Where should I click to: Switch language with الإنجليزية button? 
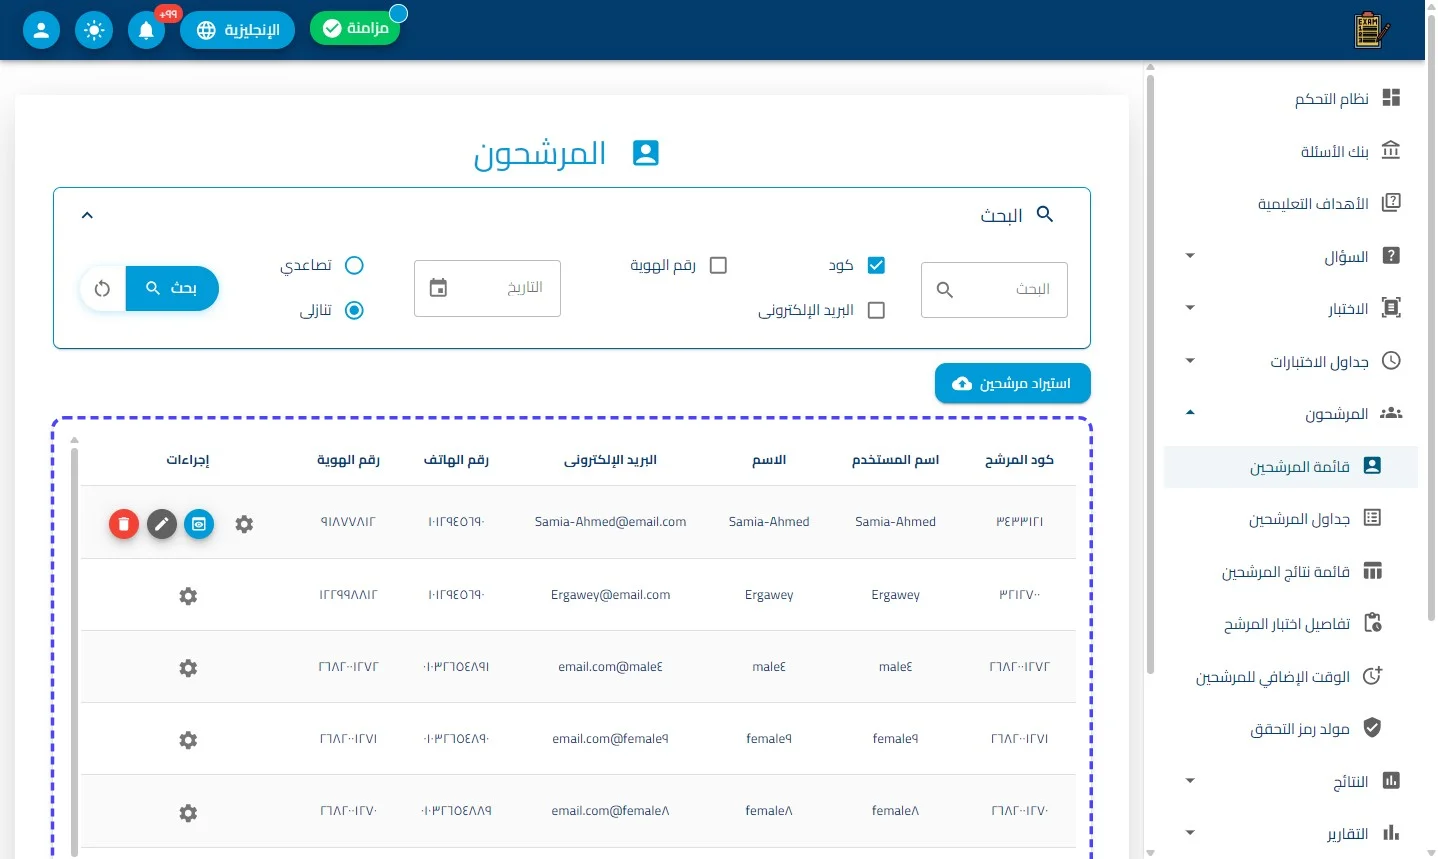click(238, 30)
